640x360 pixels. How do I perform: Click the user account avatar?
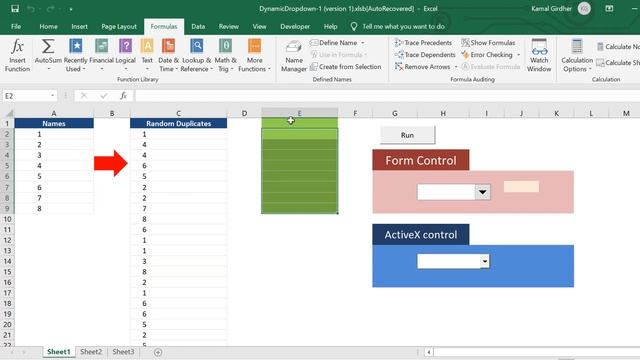(584, 9)
